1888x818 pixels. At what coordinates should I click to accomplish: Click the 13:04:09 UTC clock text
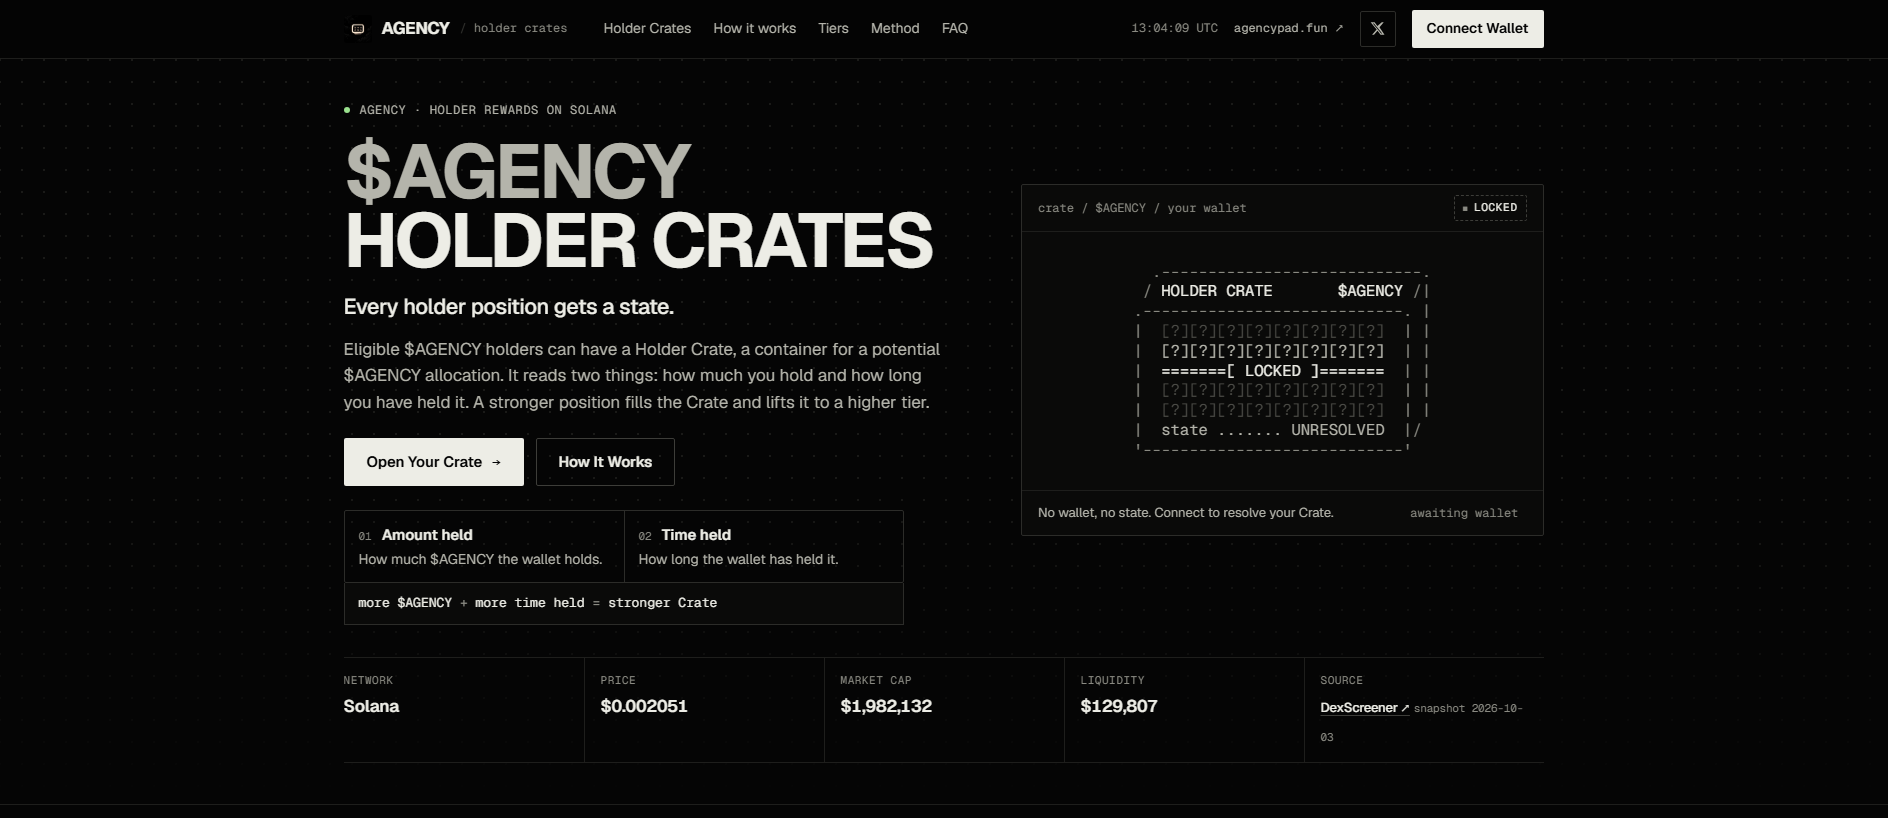tap(1174, 28)
